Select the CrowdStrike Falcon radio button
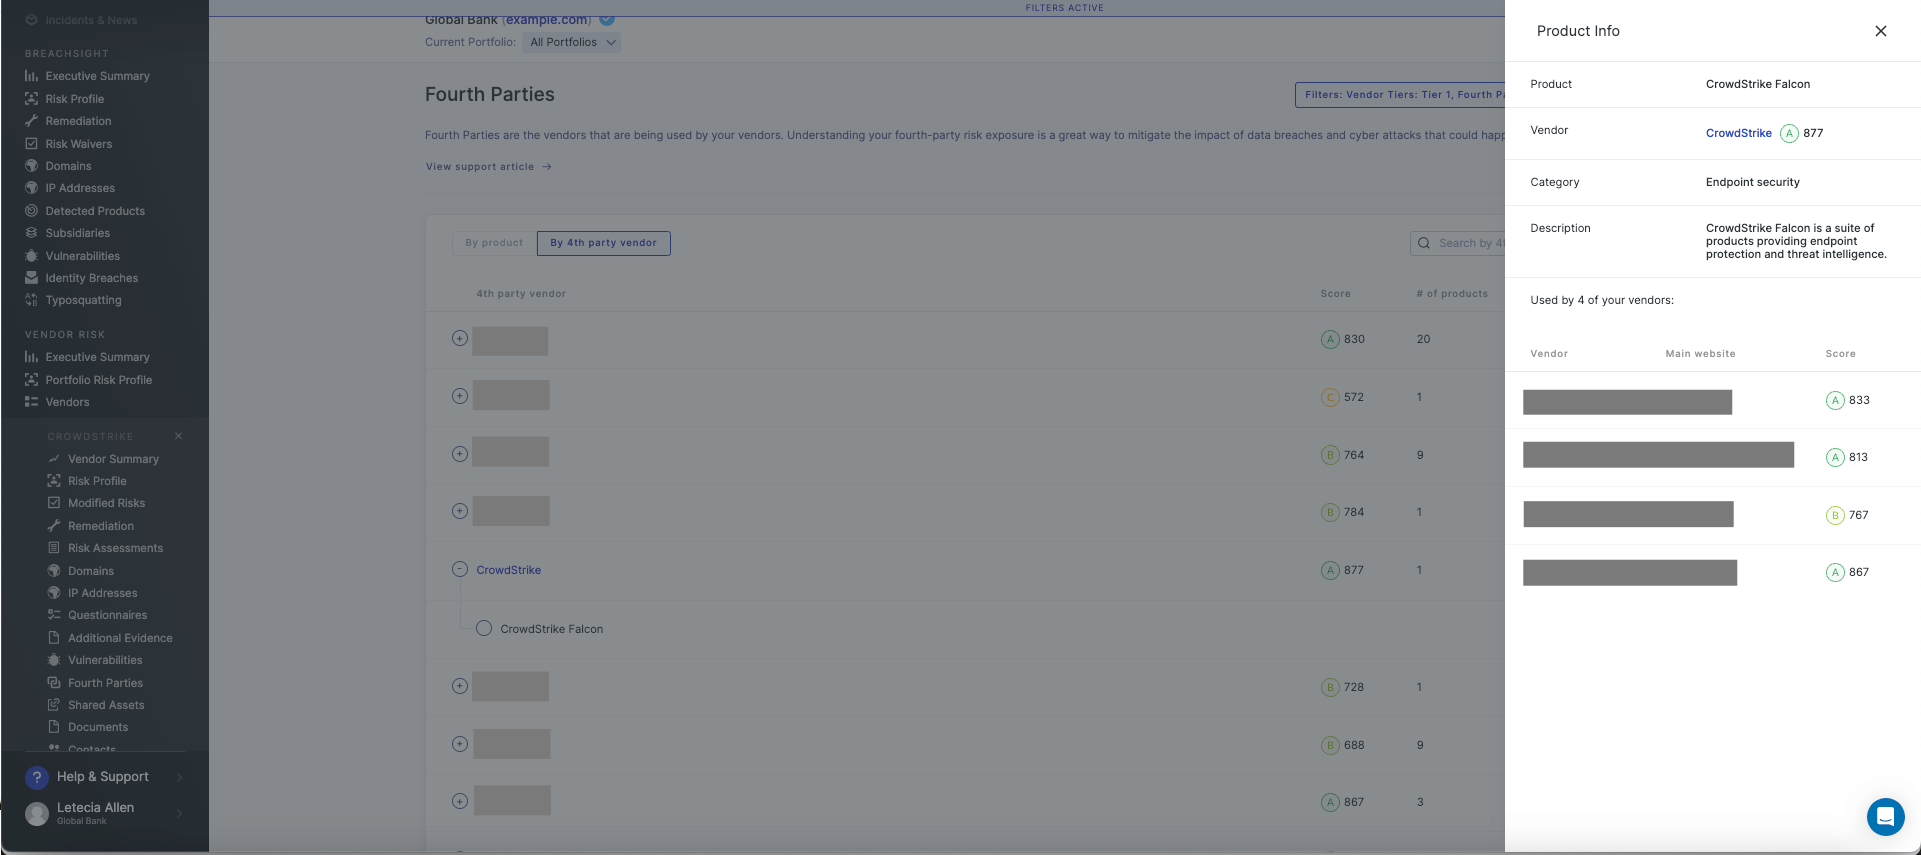 point(484,629)
